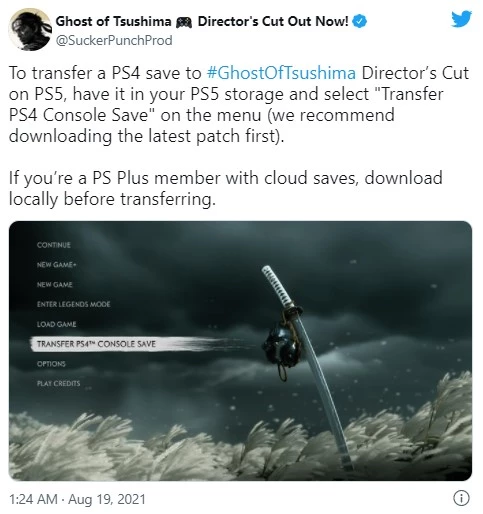483x514 pixels.
Task: Click the Twitter bird logo
Action: [462, 19]
